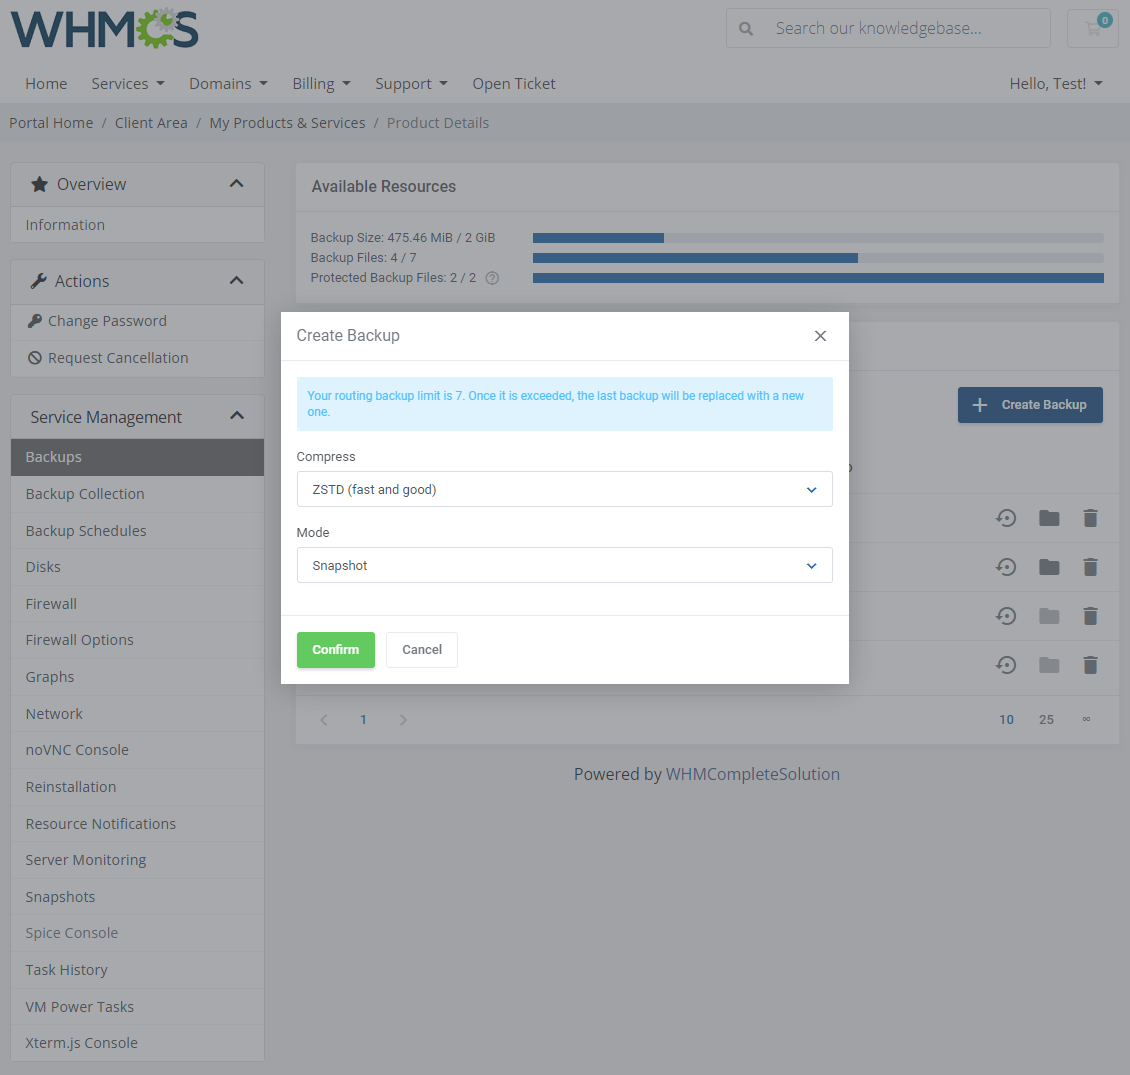Screen dimensions: 1130x1075
Task: Click the WHMCompleteSolution link
Action: click(x=752, y=773)
